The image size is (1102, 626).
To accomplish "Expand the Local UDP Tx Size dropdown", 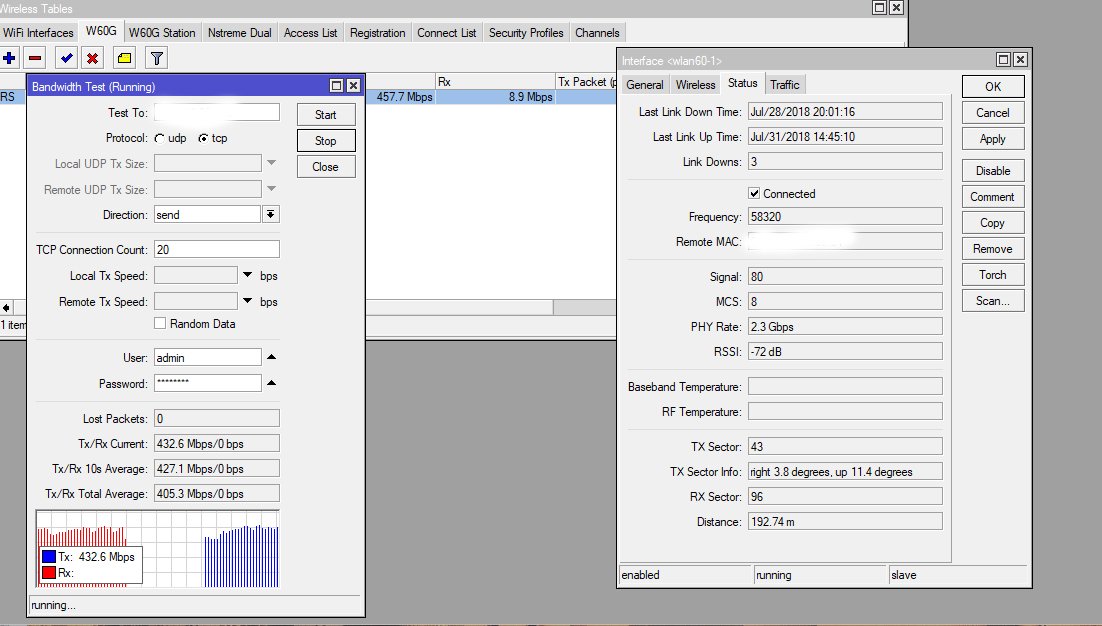I will click(x=271, y=163).
